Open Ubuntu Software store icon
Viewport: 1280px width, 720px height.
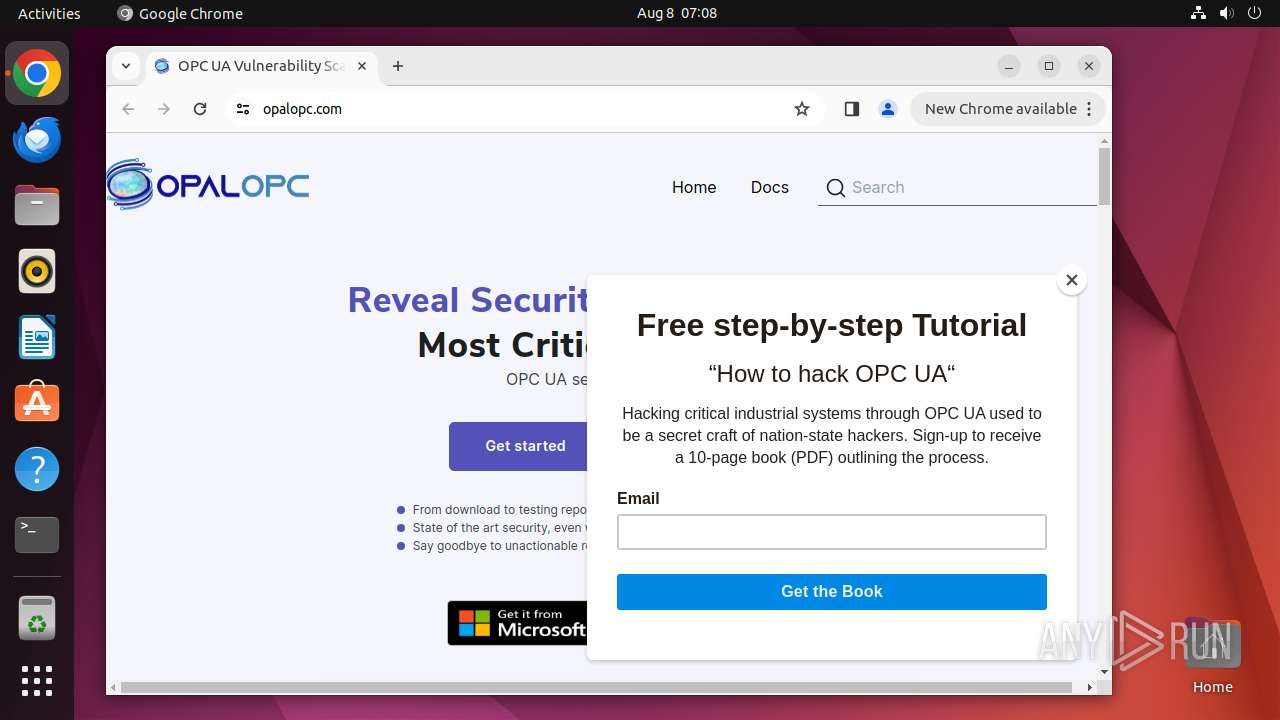37,403
